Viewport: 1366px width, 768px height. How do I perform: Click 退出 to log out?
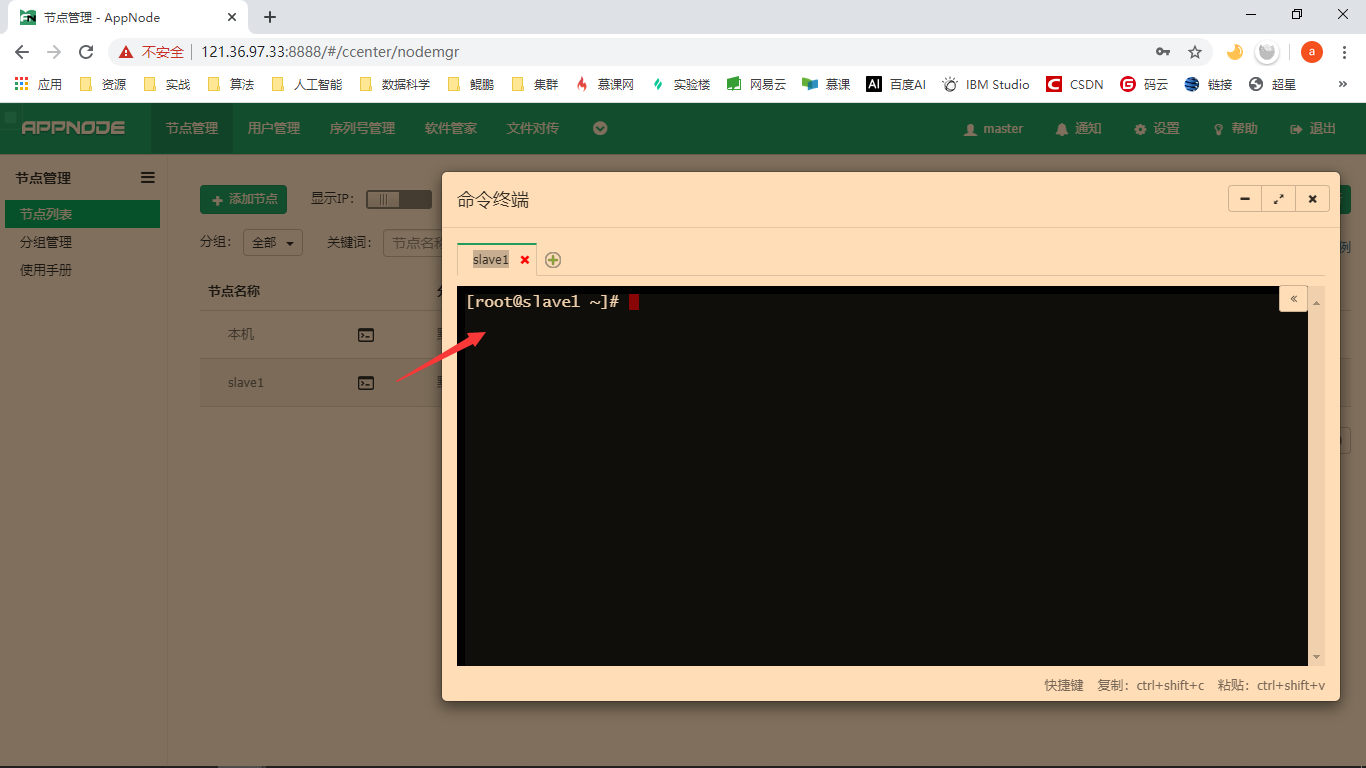(1313, 129)
